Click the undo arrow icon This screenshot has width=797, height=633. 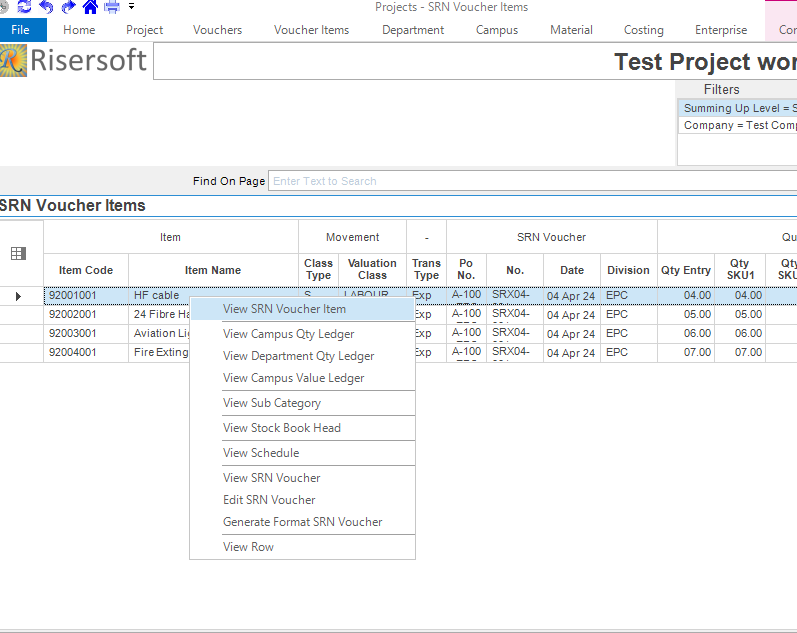coord(46,7)
